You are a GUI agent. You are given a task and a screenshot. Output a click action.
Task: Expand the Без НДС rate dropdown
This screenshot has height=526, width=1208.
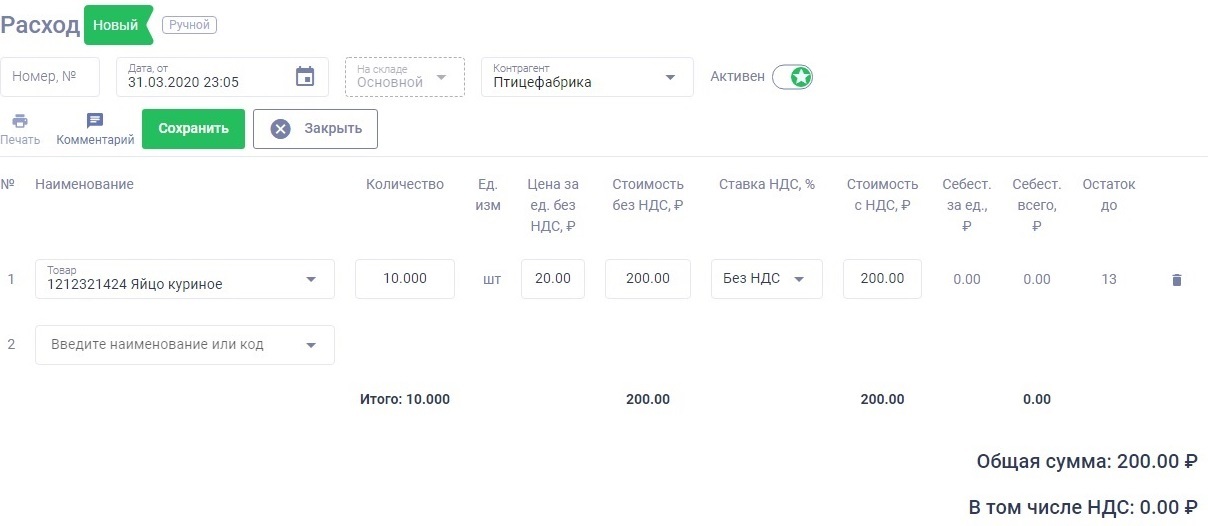click(x=799, y=280)
